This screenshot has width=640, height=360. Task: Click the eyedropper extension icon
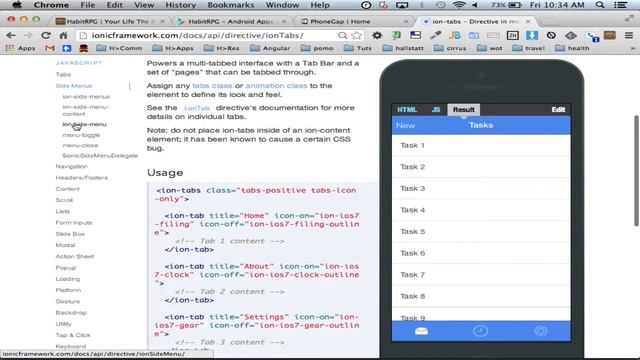(x=435, y=36)
